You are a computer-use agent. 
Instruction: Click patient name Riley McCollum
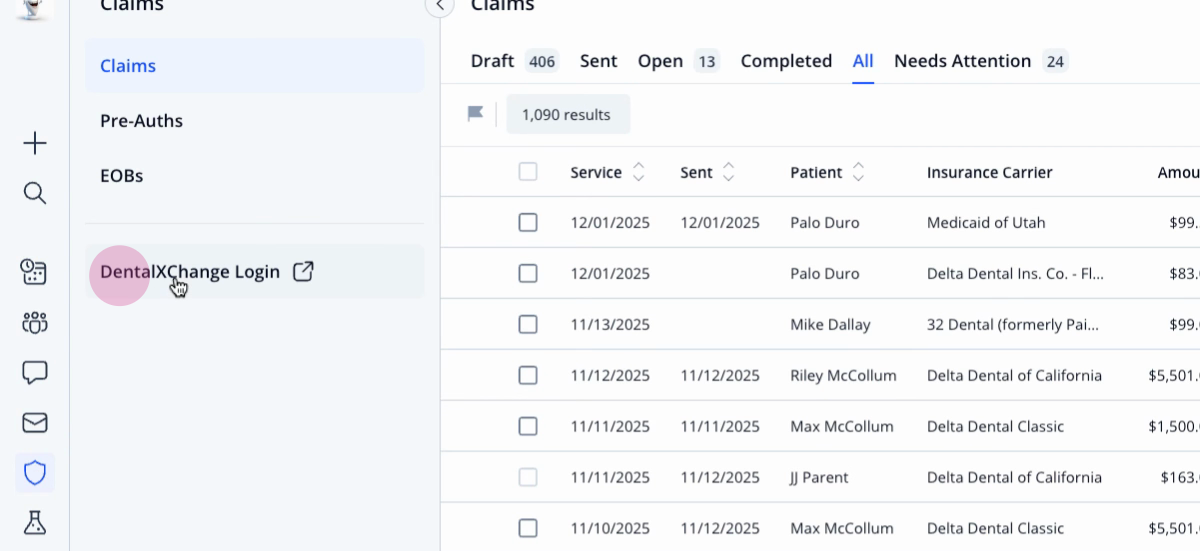point(843,376)
